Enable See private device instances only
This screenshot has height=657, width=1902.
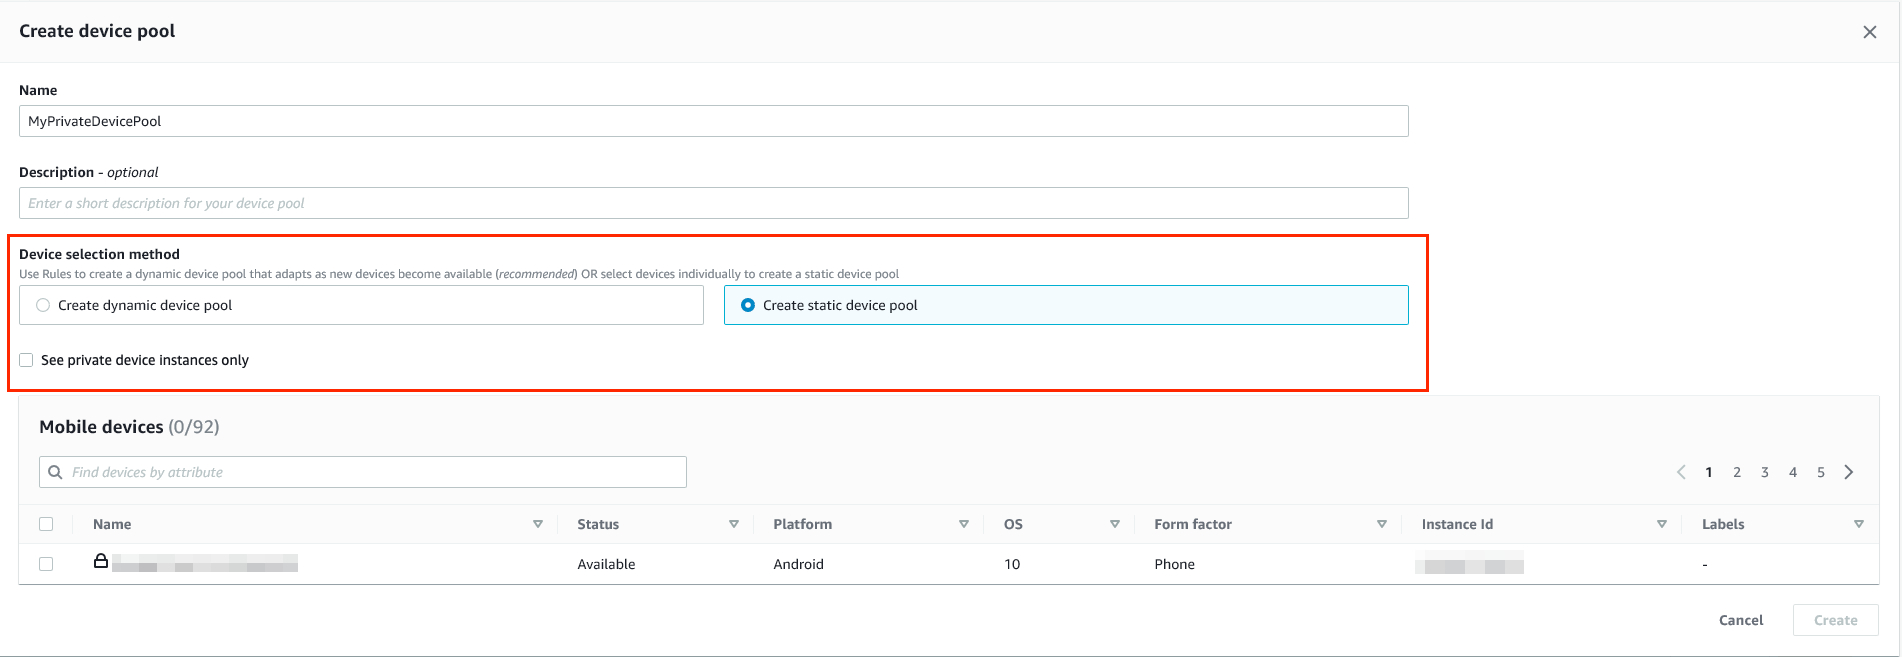click(26, 360)
